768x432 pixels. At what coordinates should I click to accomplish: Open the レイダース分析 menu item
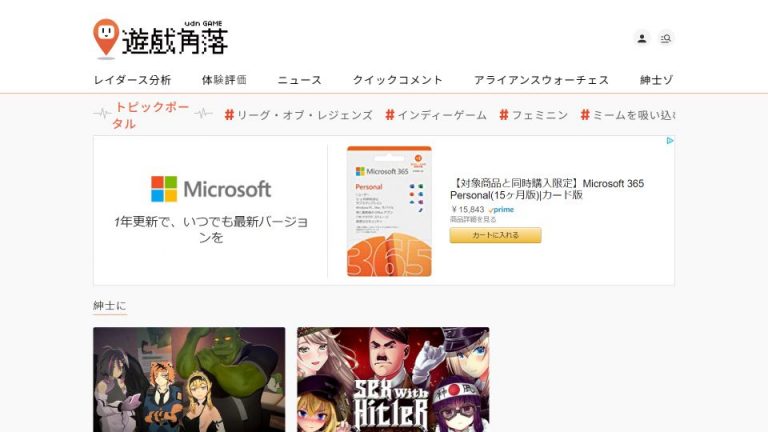[132, 80]
